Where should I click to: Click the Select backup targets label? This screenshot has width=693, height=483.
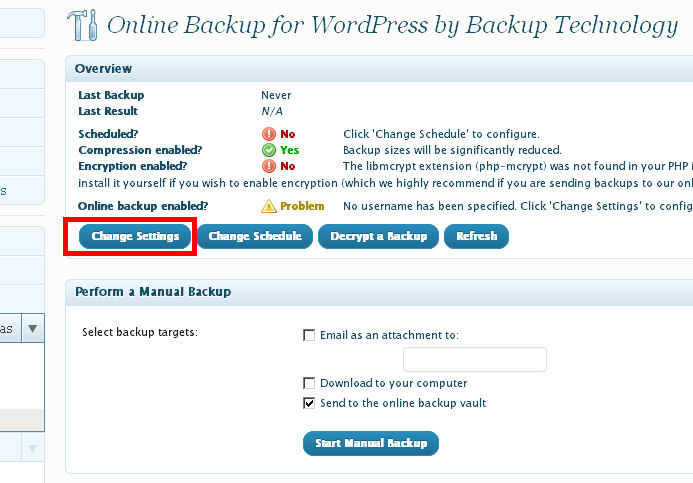(139, 332)
